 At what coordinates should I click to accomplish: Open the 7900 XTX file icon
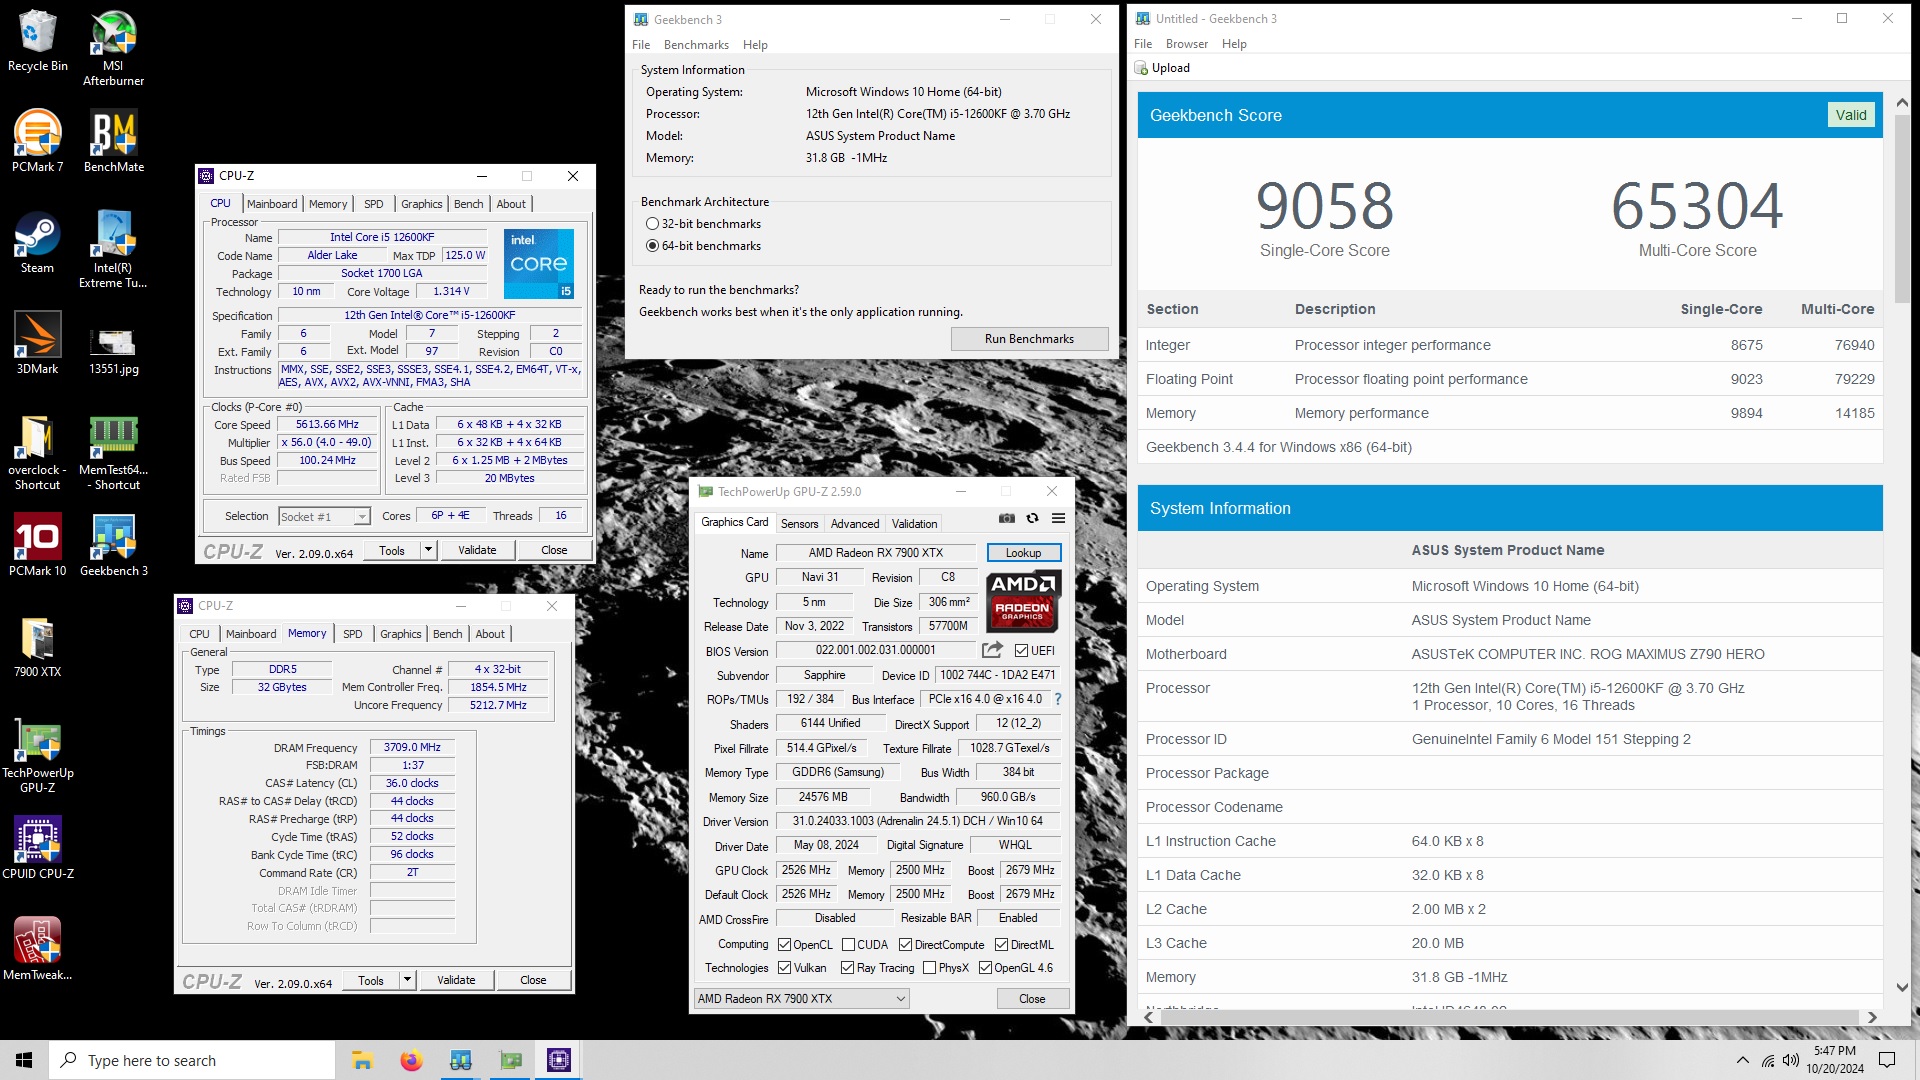pos(38,646)
